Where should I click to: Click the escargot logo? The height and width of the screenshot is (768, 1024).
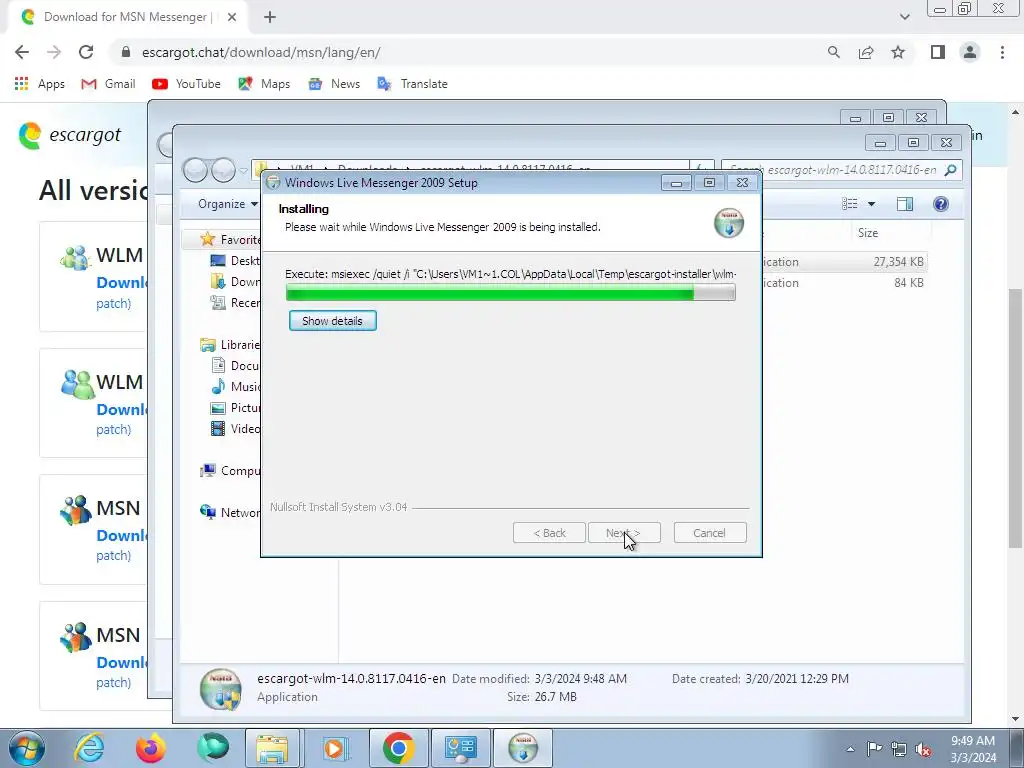[x=70, y=135]
